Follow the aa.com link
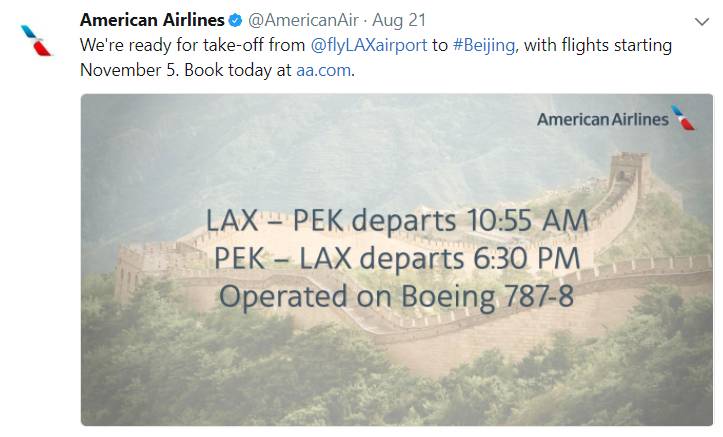This screenshot has height=437, width=723. pyautogui.click(x=324, y=71)
